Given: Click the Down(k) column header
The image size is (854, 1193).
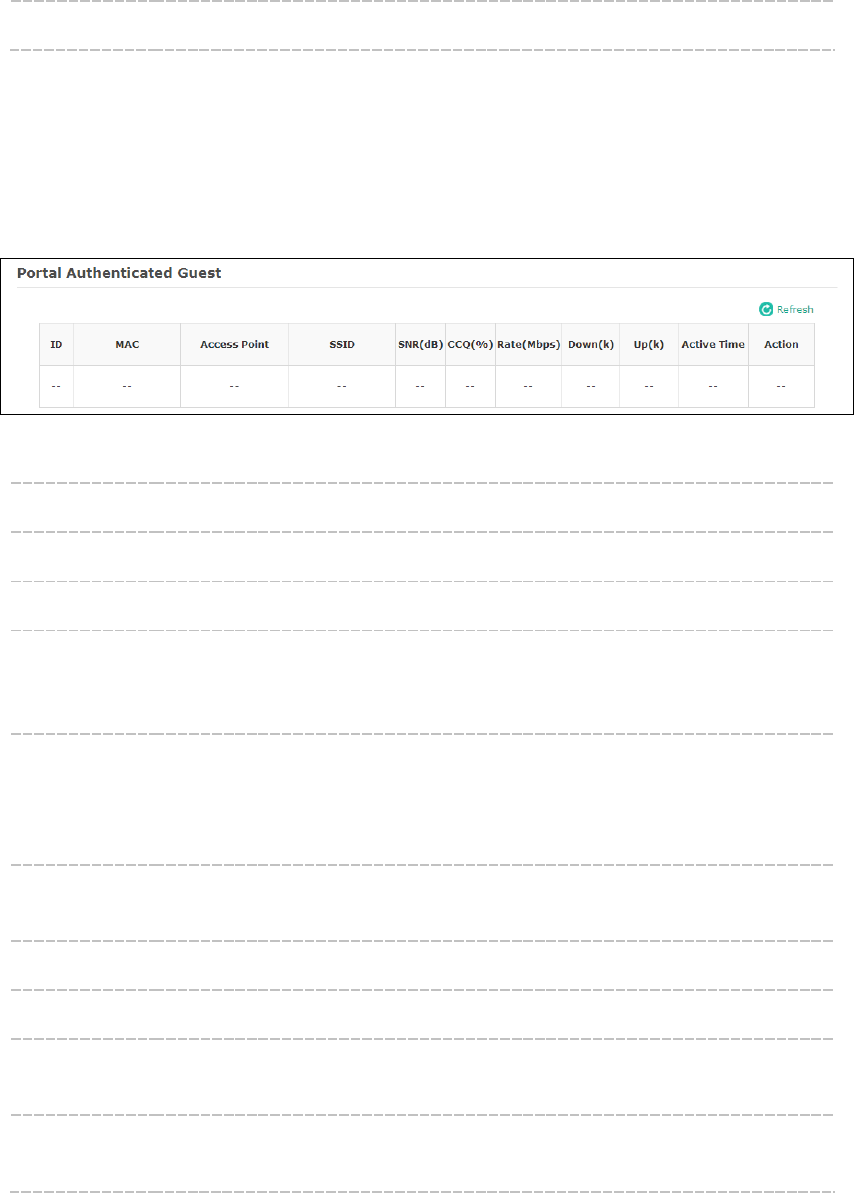Looking at the screenshot, I should [x=591, y=345].
